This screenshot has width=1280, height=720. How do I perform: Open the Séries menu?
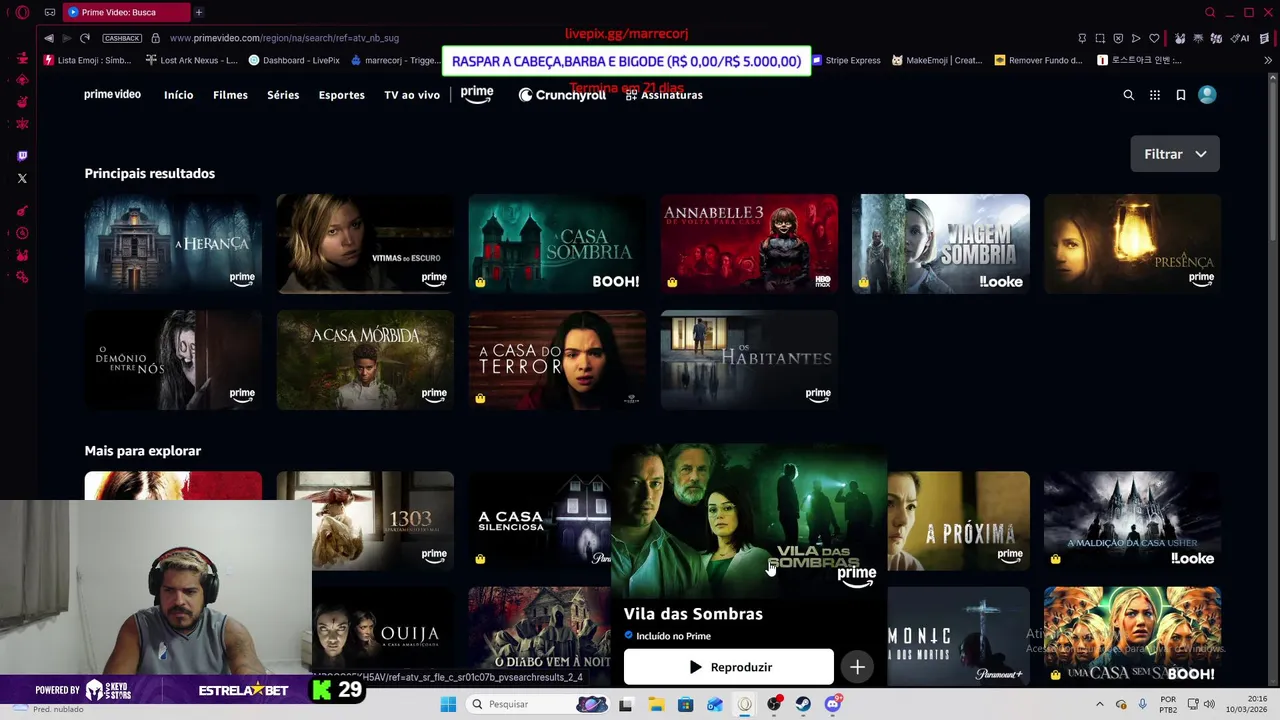(x=283, y=95)
